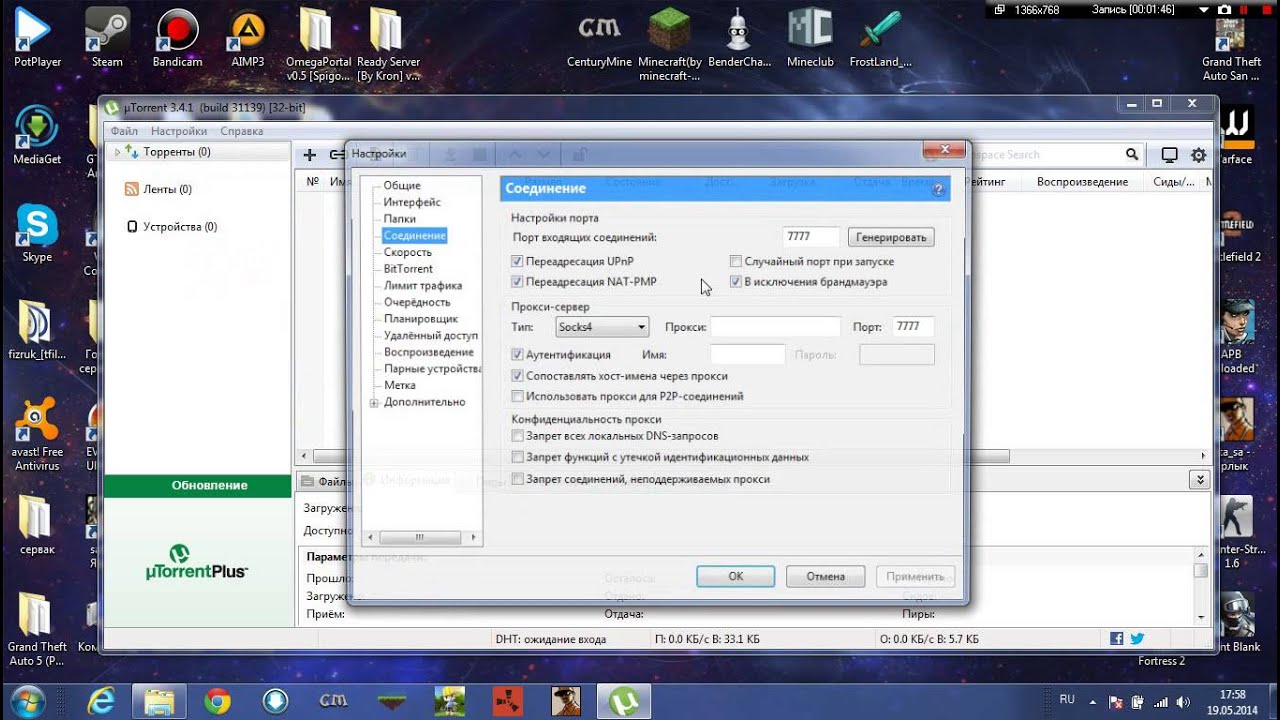Click the Bandicam desktop icon

pyautogui.click(x=178, y=38)
